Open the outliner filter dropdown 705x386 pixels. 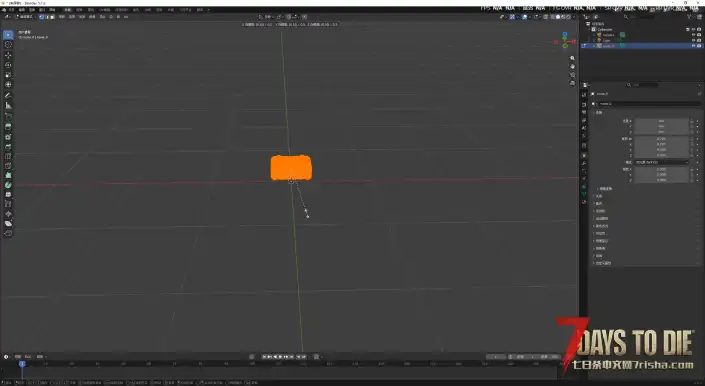[x=691, y=17]
